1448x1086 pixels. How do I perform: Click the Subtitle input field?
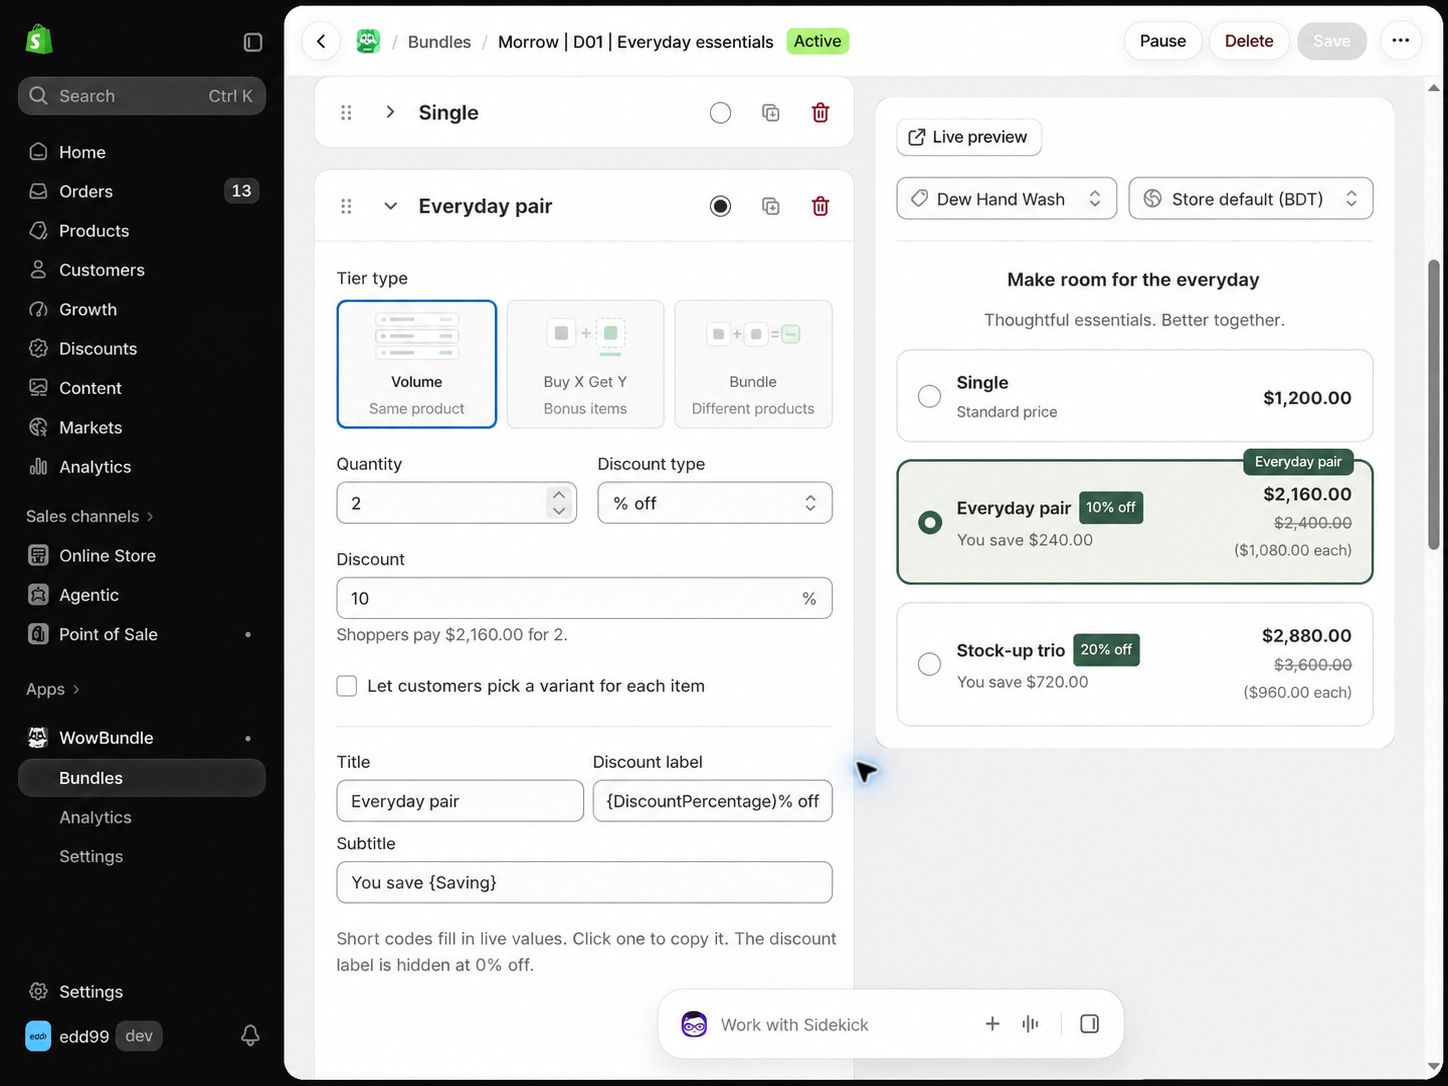584,882
